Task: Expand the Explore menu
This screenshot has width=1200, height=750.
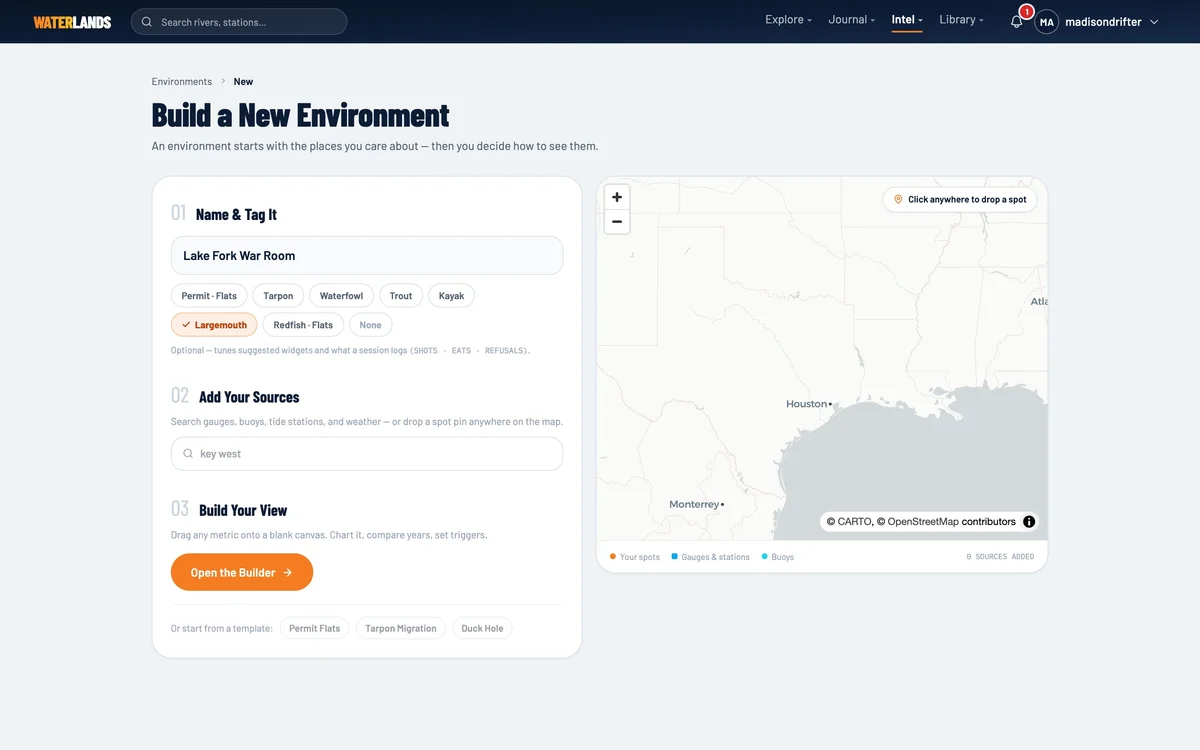Action: [788, 20]
